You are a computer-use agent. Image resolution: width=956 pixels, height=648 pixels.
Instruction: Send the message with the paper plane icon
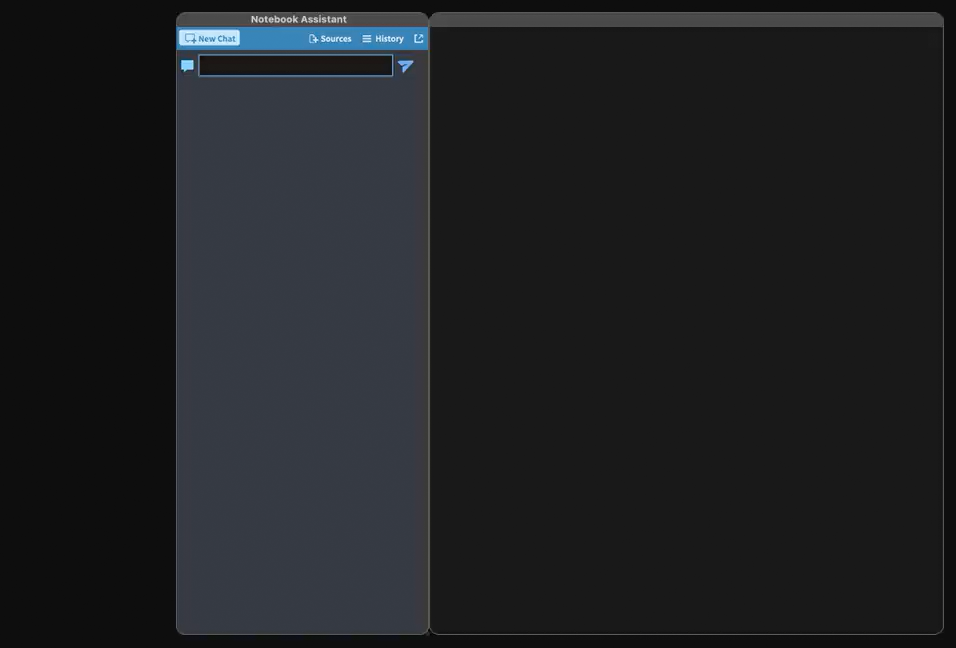pyautogui.click(x=405, y=66)
